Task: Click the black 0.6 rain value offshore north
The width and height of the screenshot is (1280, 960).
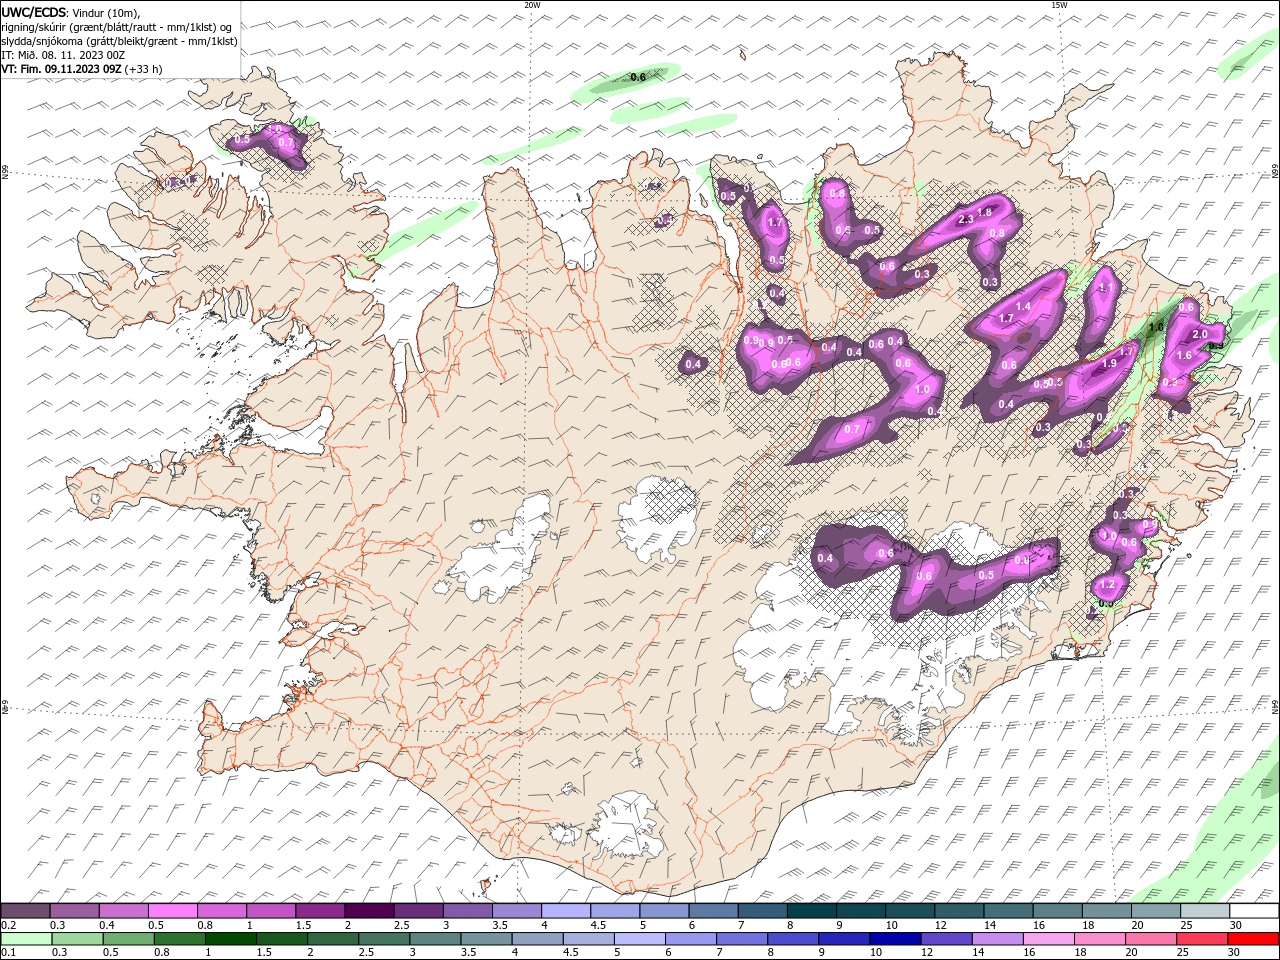Action: point(637,76)
